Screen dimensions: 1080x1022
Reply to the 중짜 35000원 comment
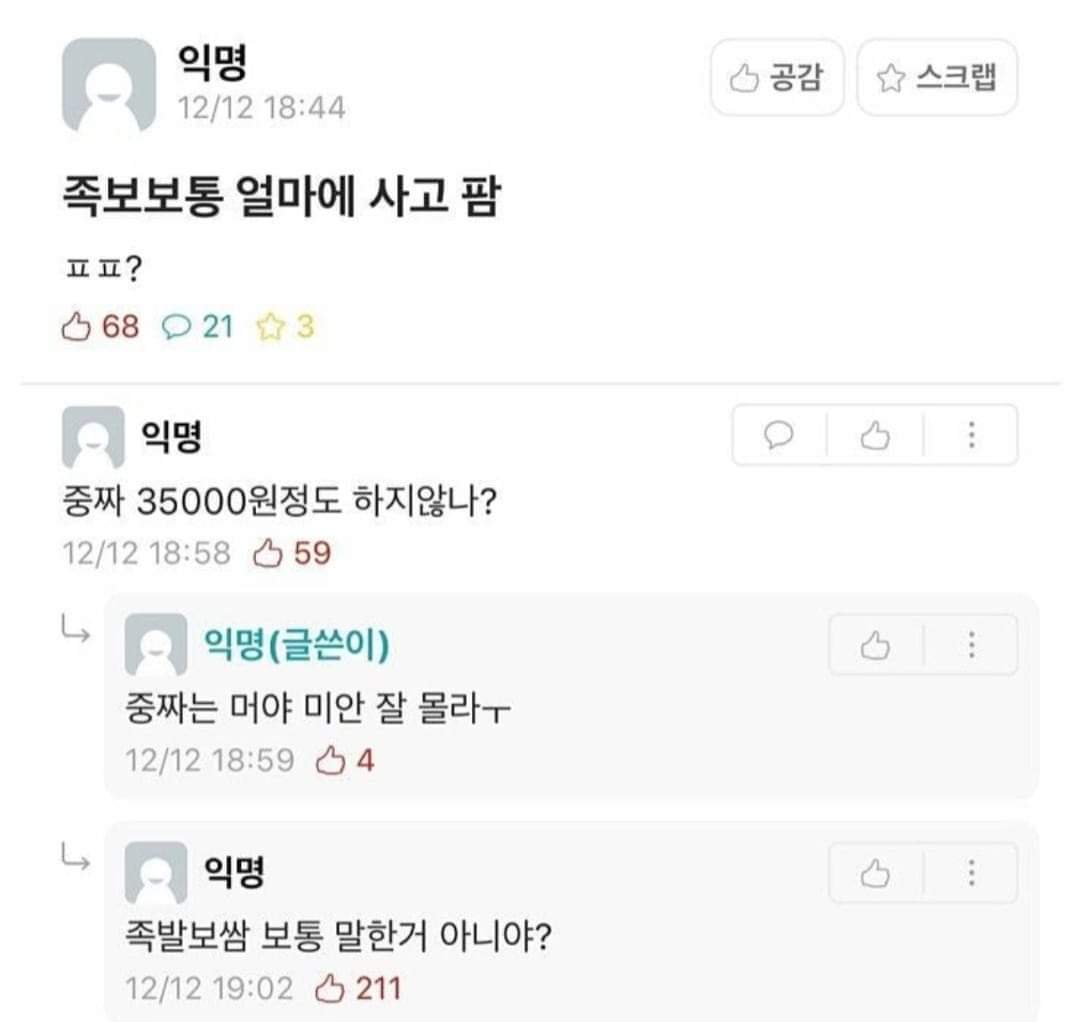(779, 435)
